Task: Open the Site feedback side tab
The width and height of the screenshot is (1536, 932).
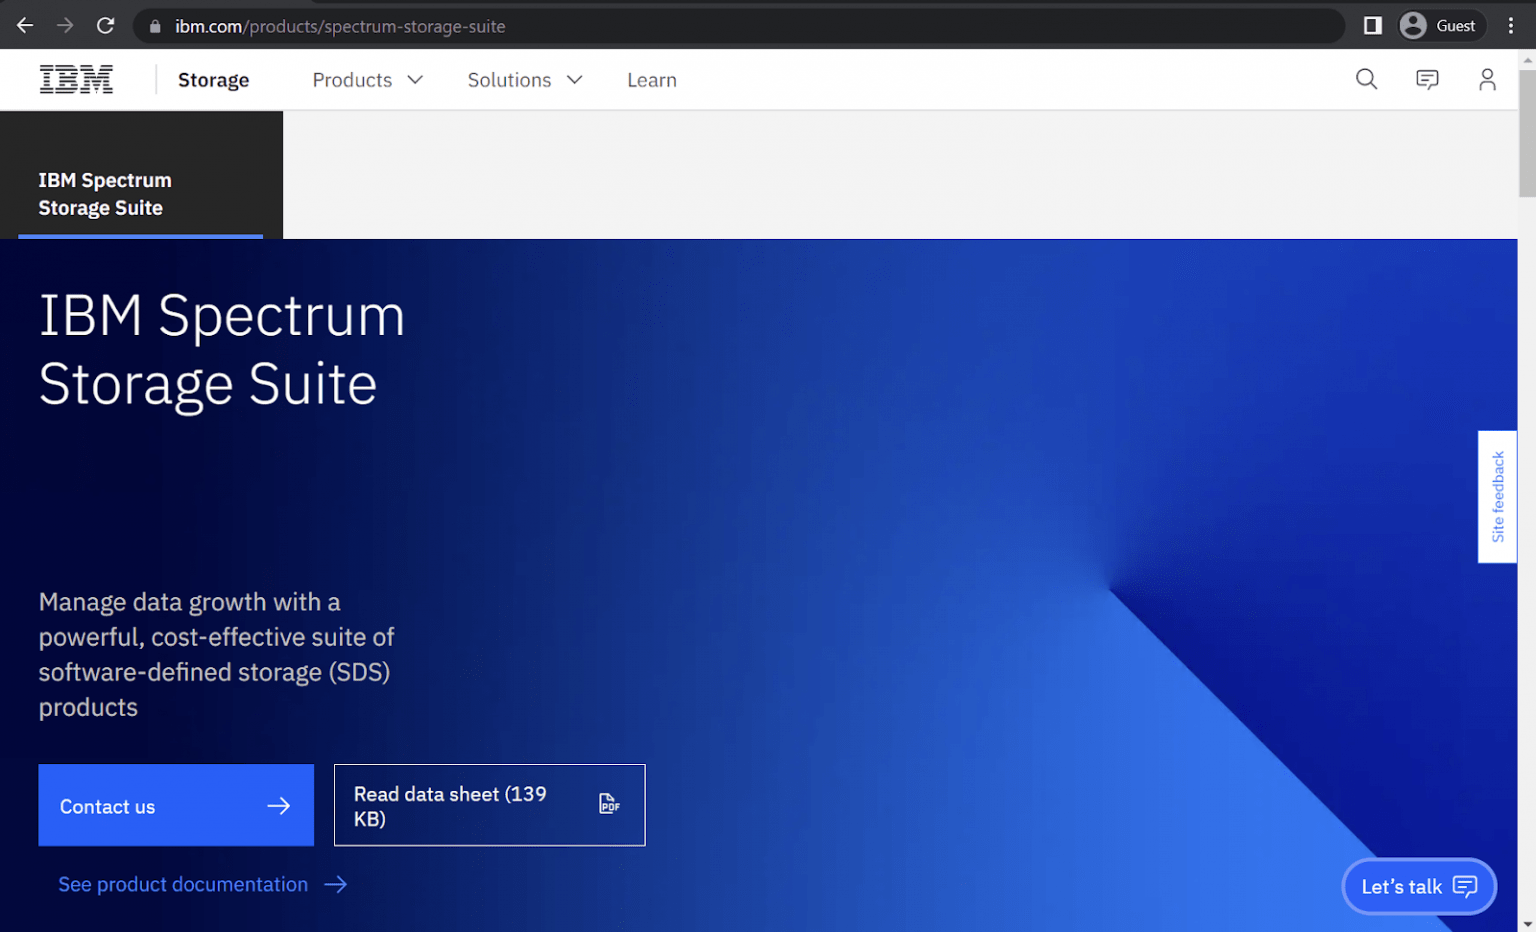Action: point(1497,497)
